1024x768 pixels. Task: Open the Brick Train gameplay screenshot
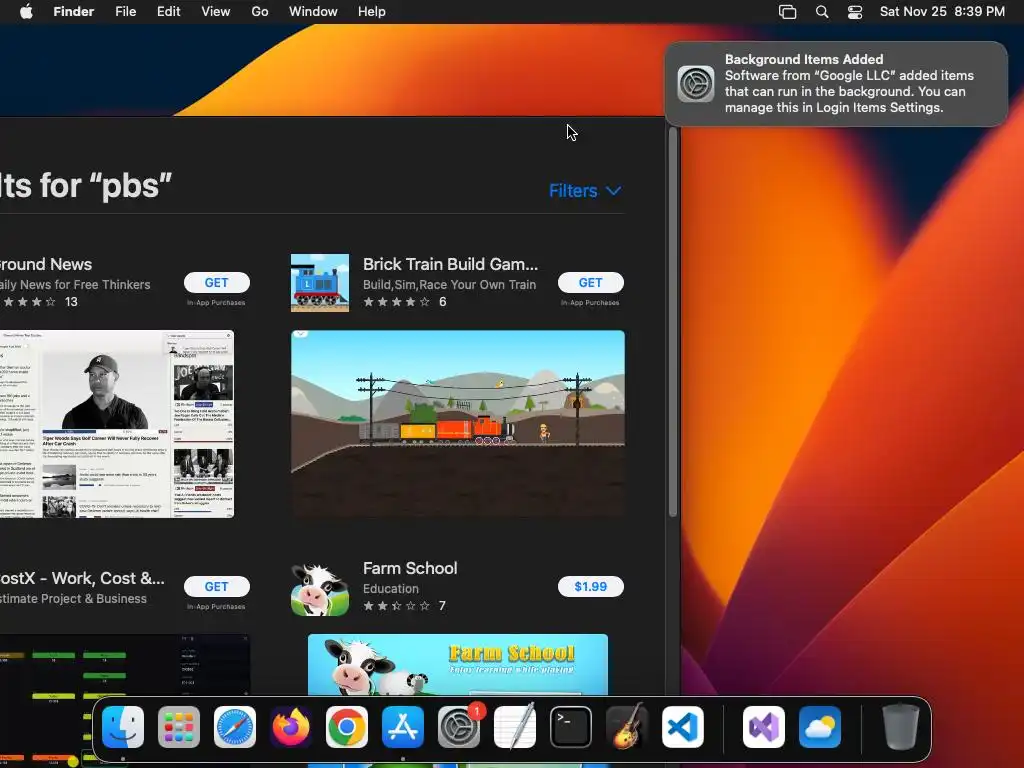[458, 424]
